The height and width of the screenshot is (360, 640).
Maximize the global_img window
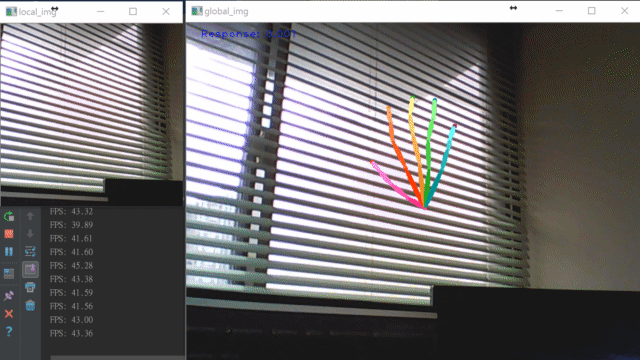click(592, 11)
